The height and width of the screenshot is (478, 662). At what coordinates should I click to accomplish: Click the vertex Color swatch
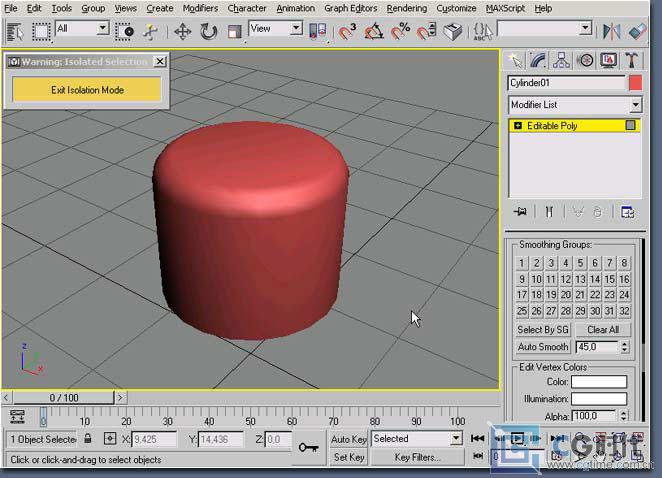coord(599,382)
